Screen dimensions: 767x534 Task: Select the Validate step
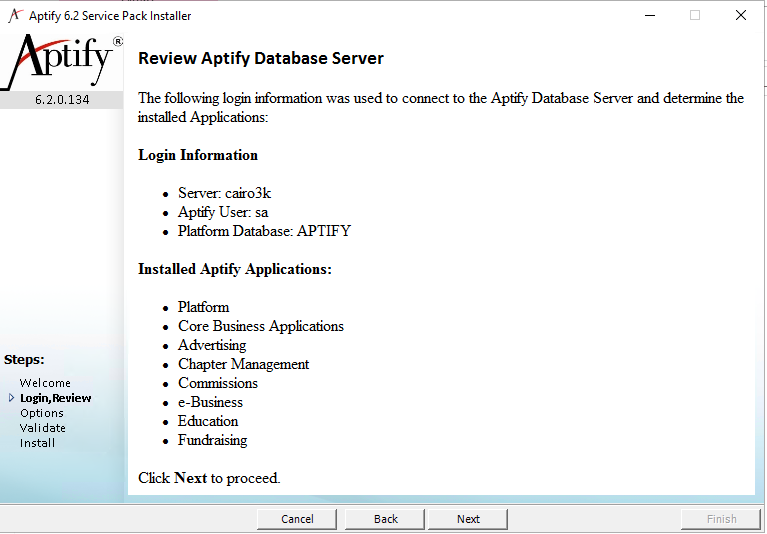(43, 428)
